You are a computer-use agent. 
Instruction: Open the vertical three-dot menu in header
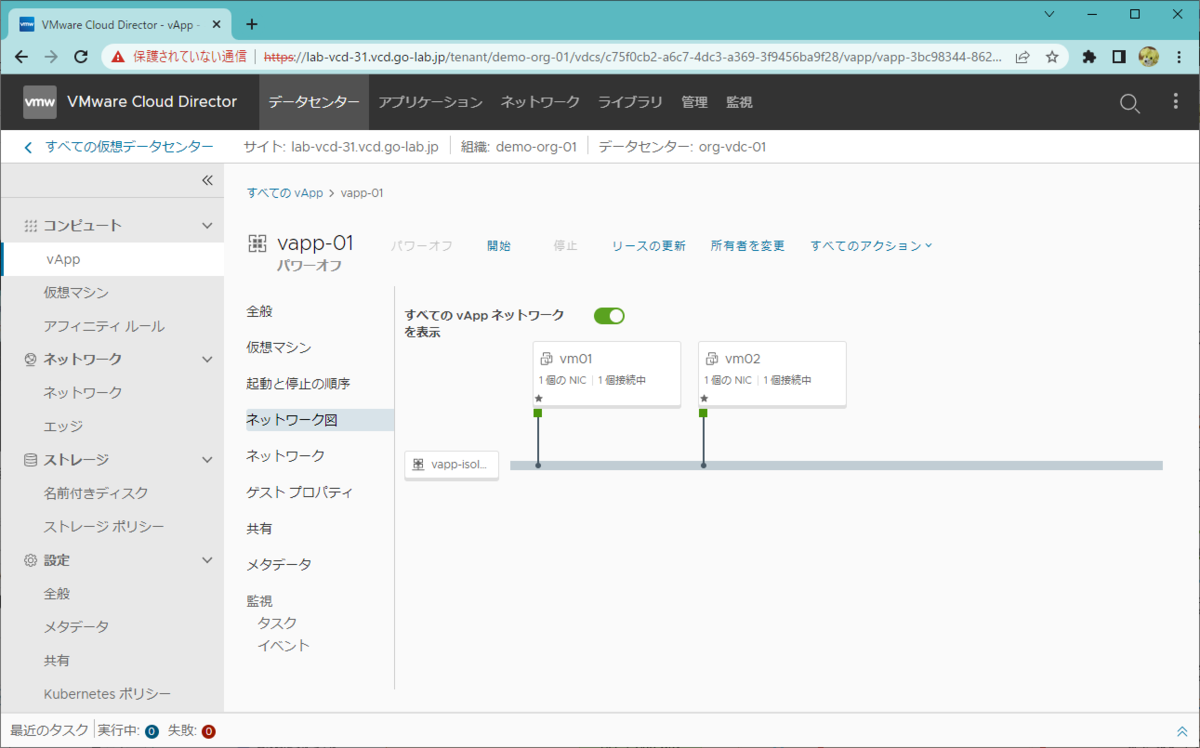(1176, 102)
